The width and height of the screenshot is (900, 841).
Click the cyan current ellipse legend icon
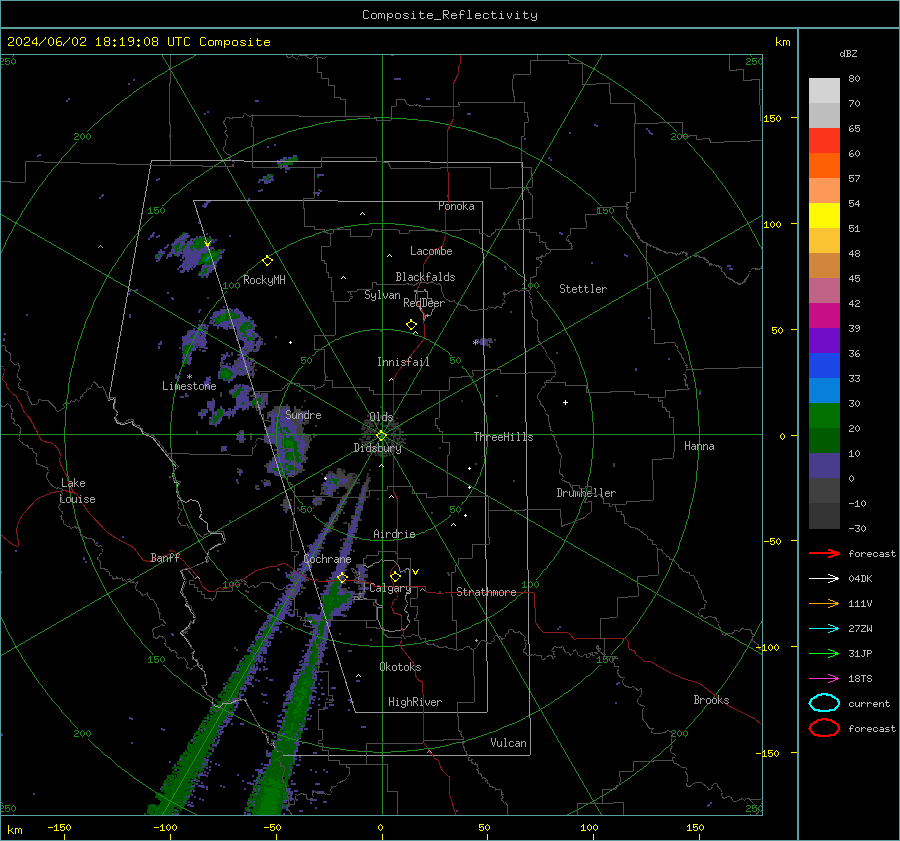(x=824, y=703)
